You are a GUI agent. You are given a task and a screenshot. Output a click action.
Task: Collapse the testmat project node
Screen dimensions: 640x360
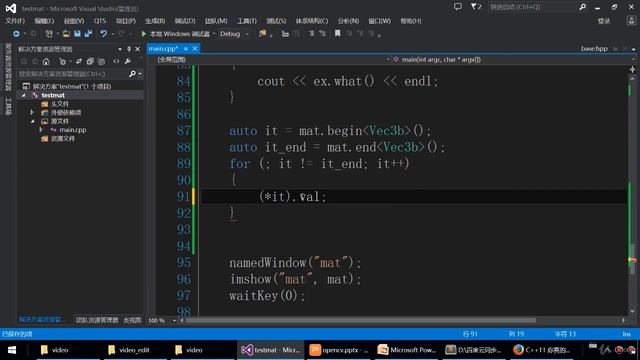24,95
